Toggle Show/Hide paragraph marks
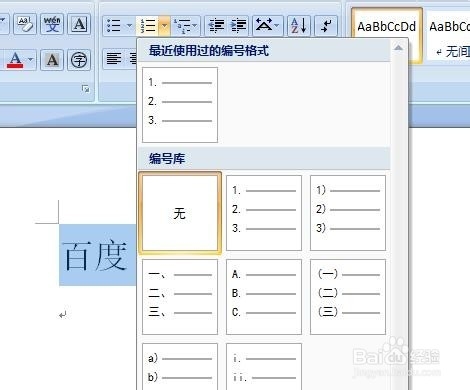Viewport: 470px width, 390px height. click(326, 25)
